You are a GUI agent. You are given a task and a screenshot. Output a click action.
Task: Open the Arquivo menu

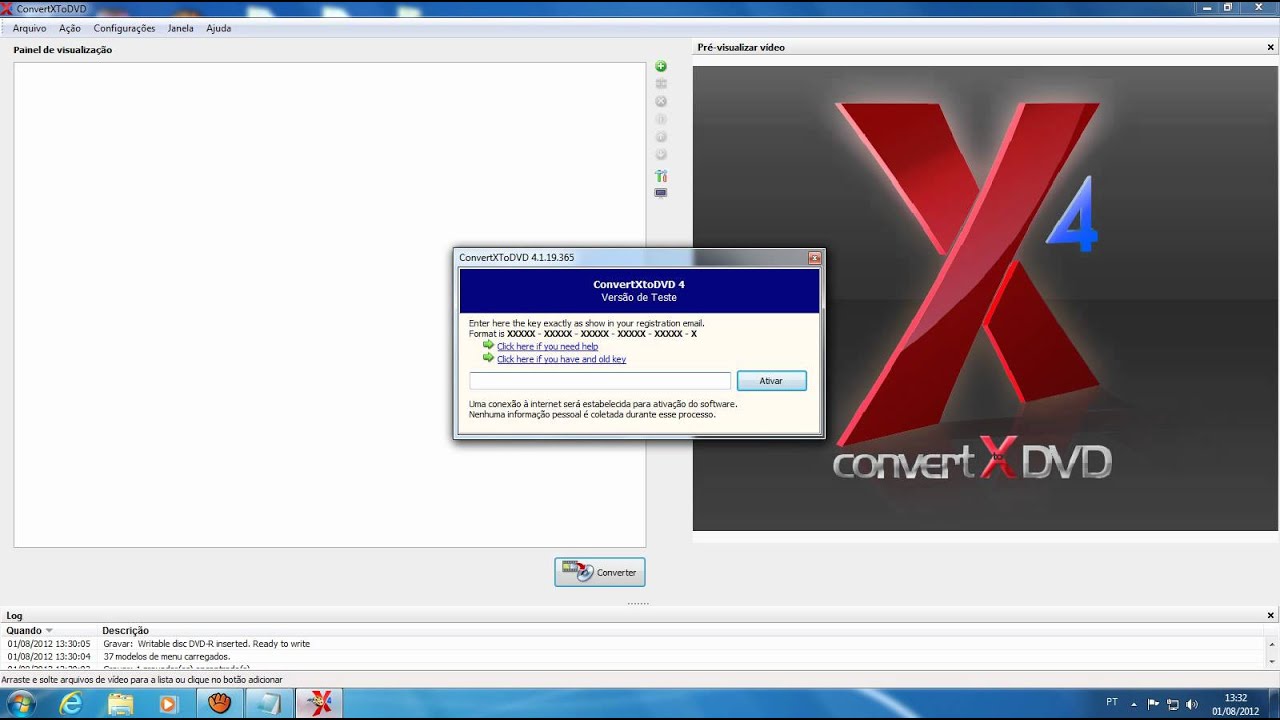point(29,28)
